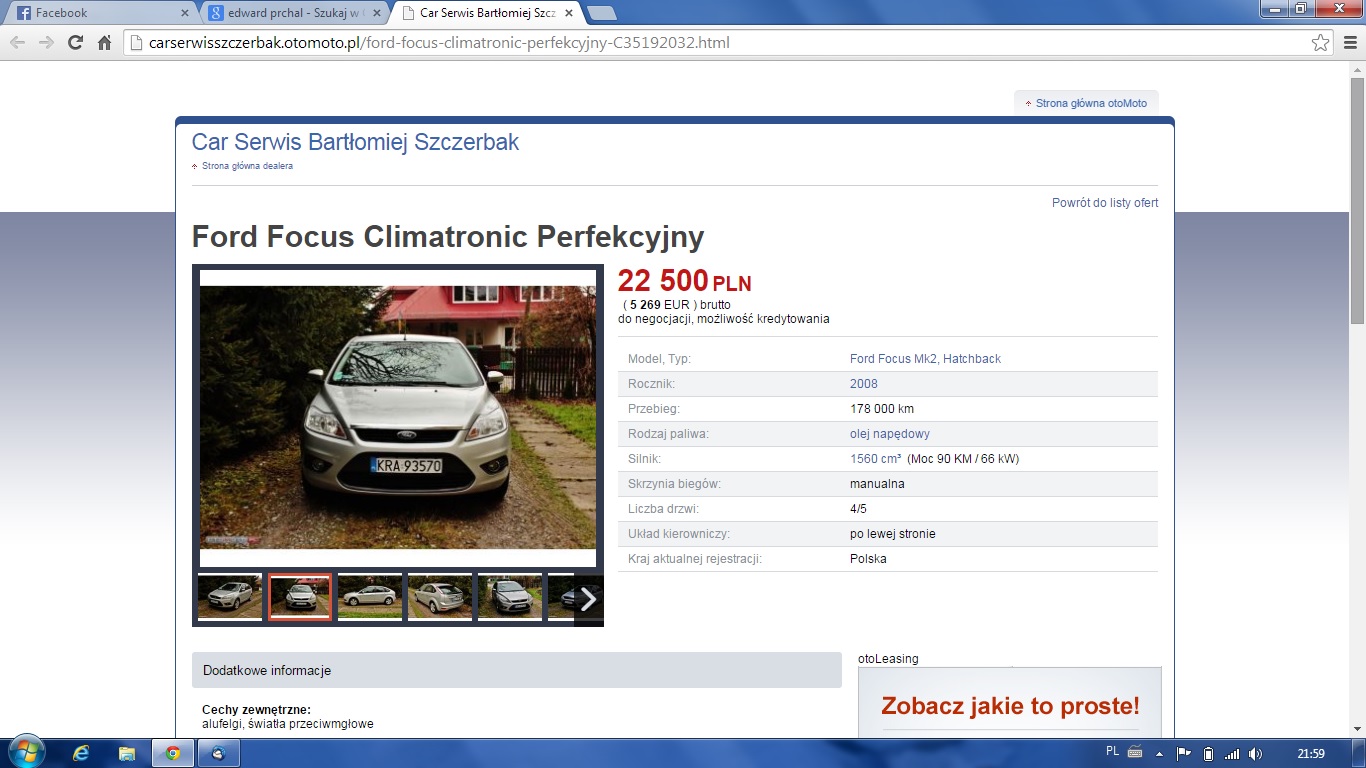Open the volume speaker tray icon

click(1256, 753)
